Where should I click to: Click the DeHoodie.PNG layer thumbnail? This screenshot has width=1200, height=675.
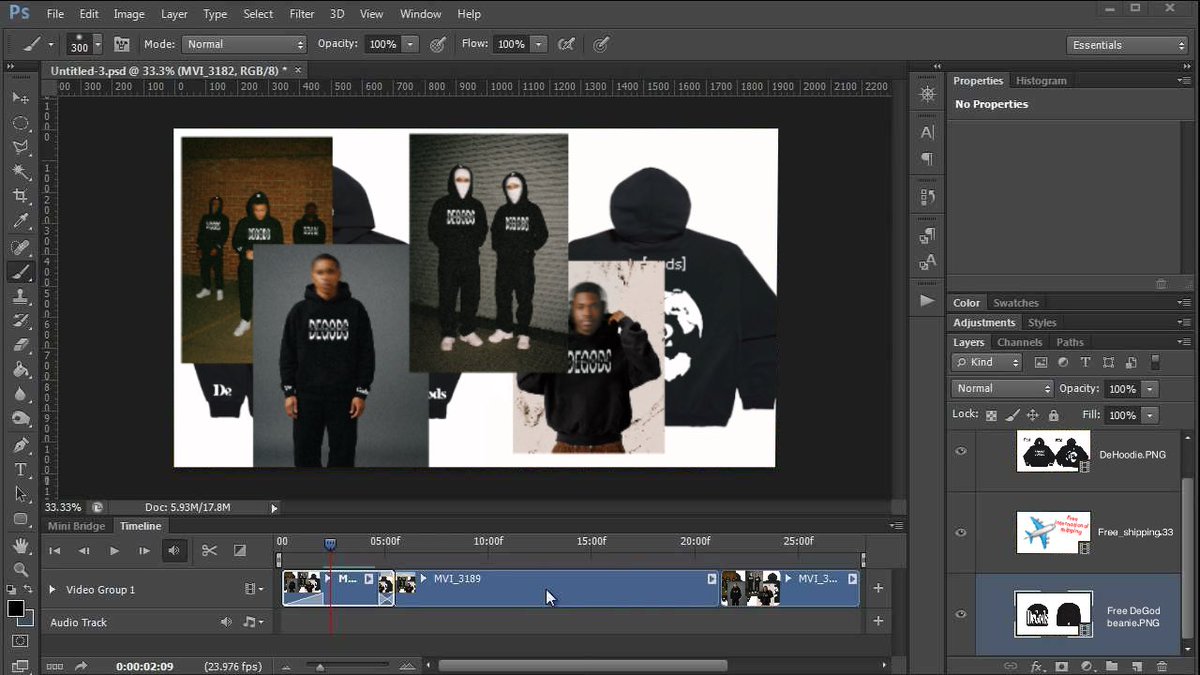click(1053, 451)
